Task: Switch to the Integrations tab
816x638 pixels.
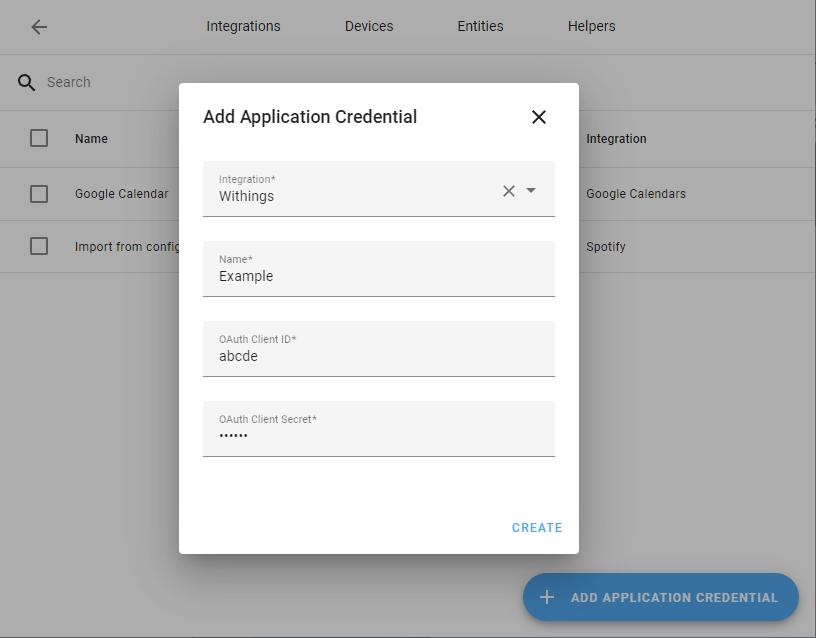Action: coord(243,27)
